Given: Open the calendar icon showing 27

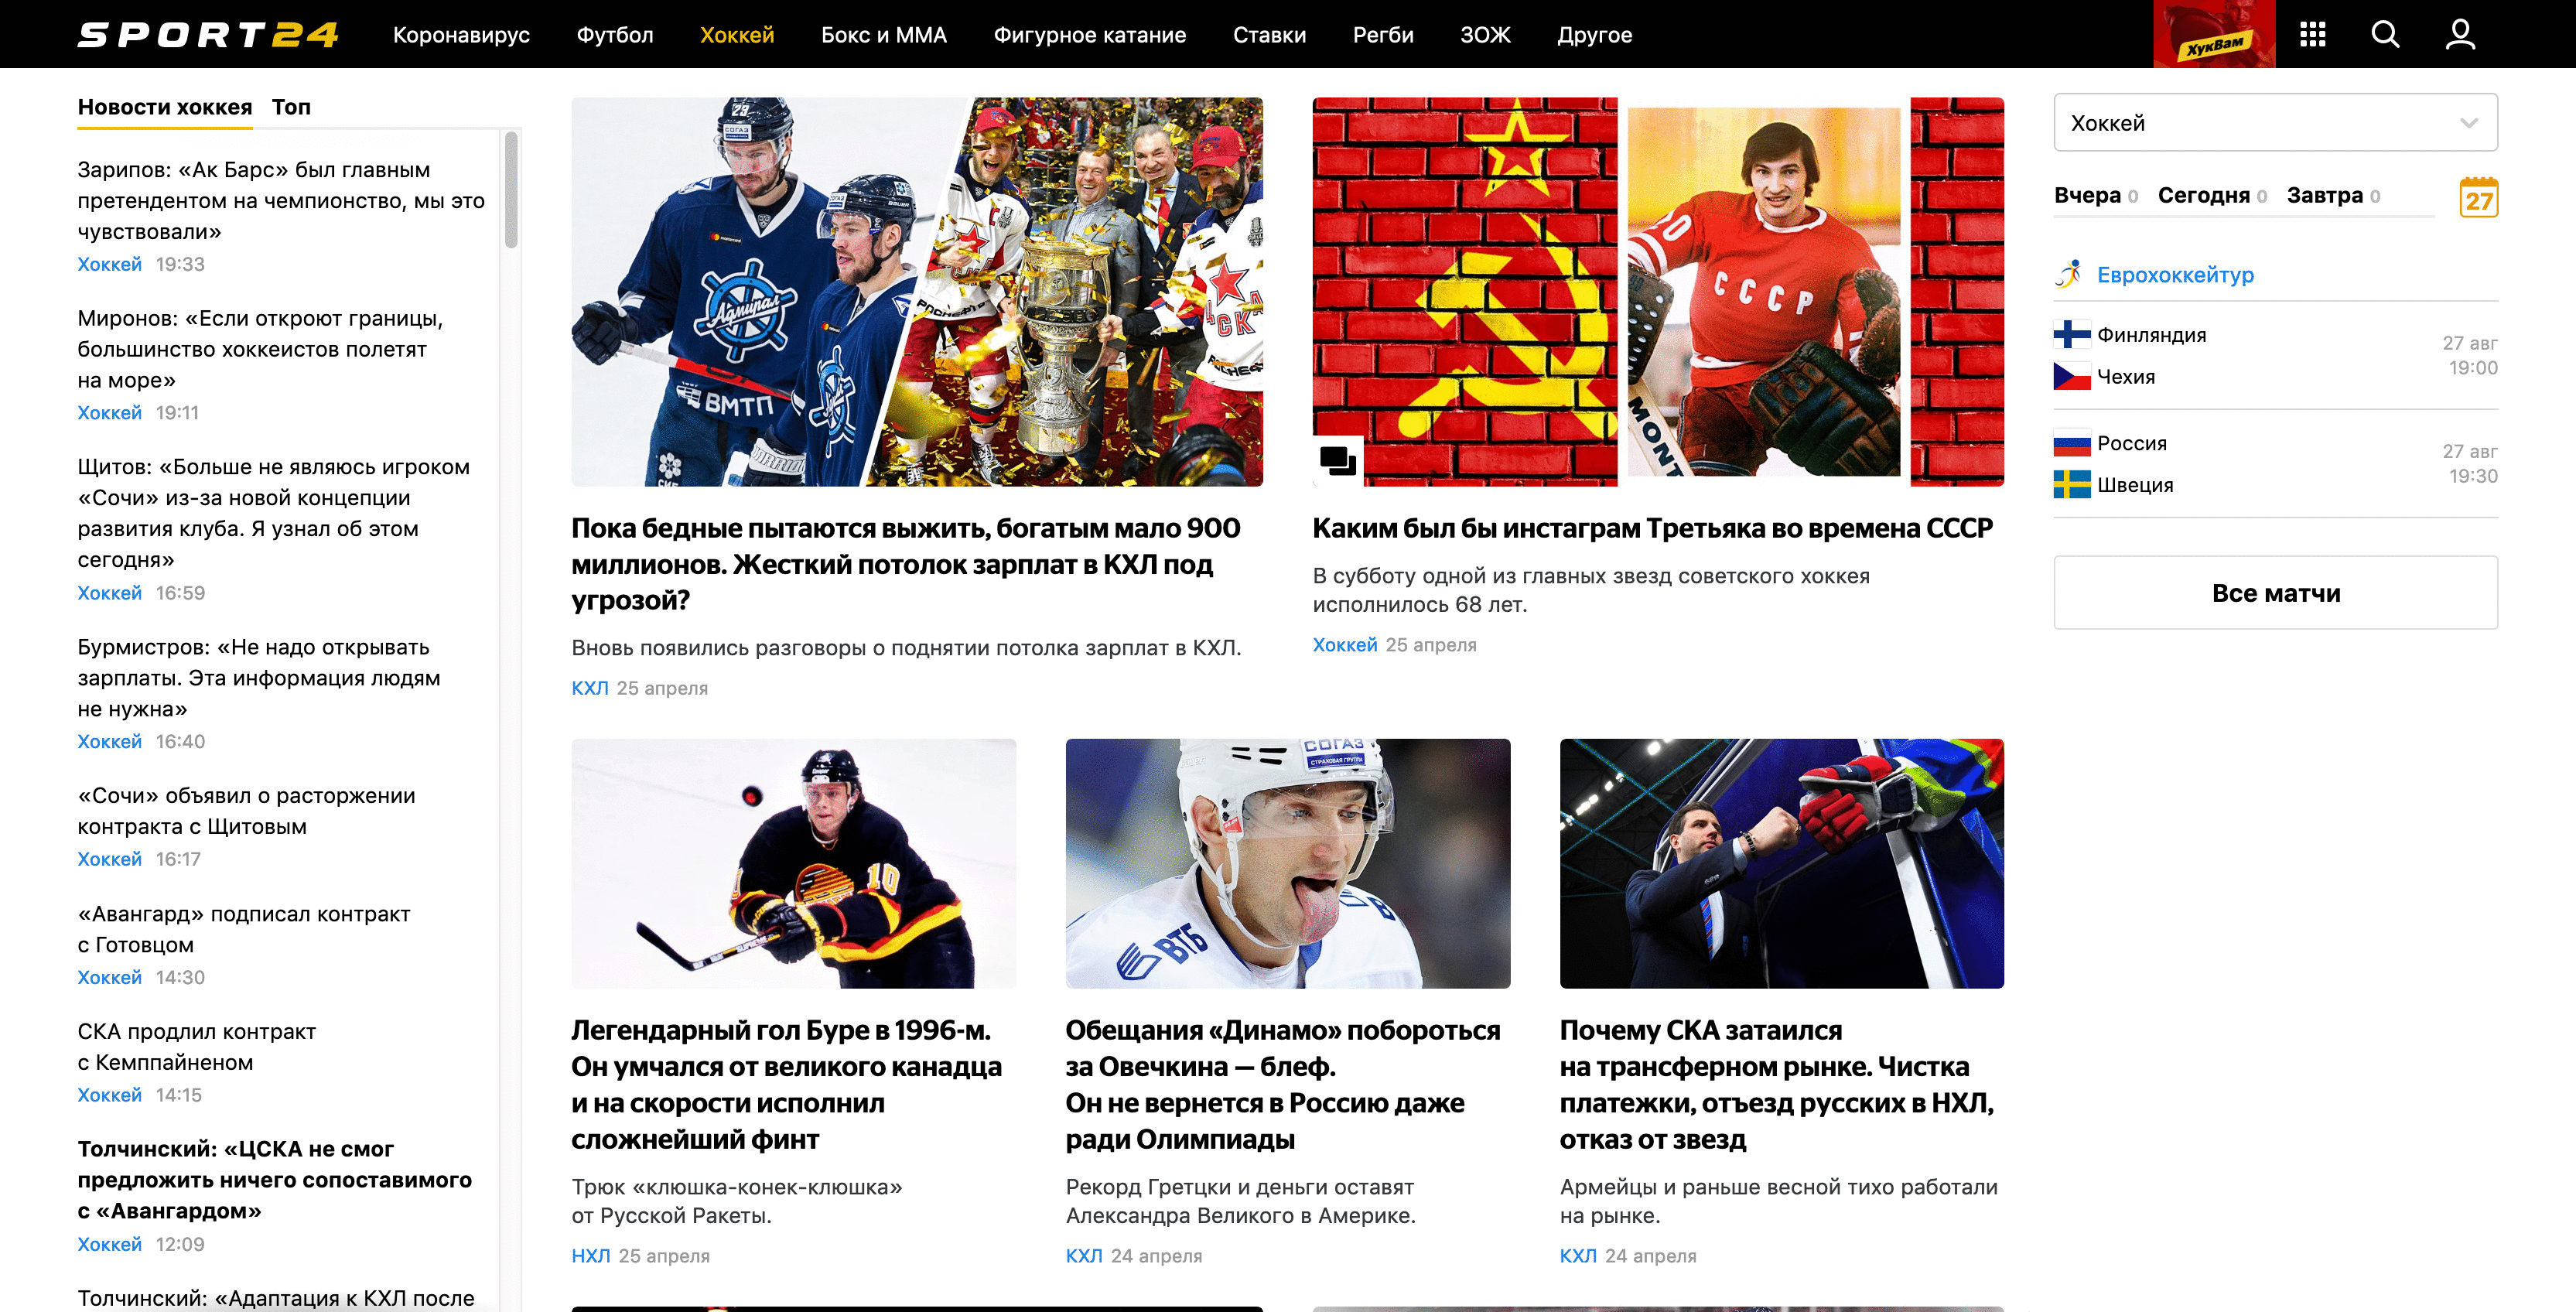Looking at the screenshot, I should tap(2478, 197).
